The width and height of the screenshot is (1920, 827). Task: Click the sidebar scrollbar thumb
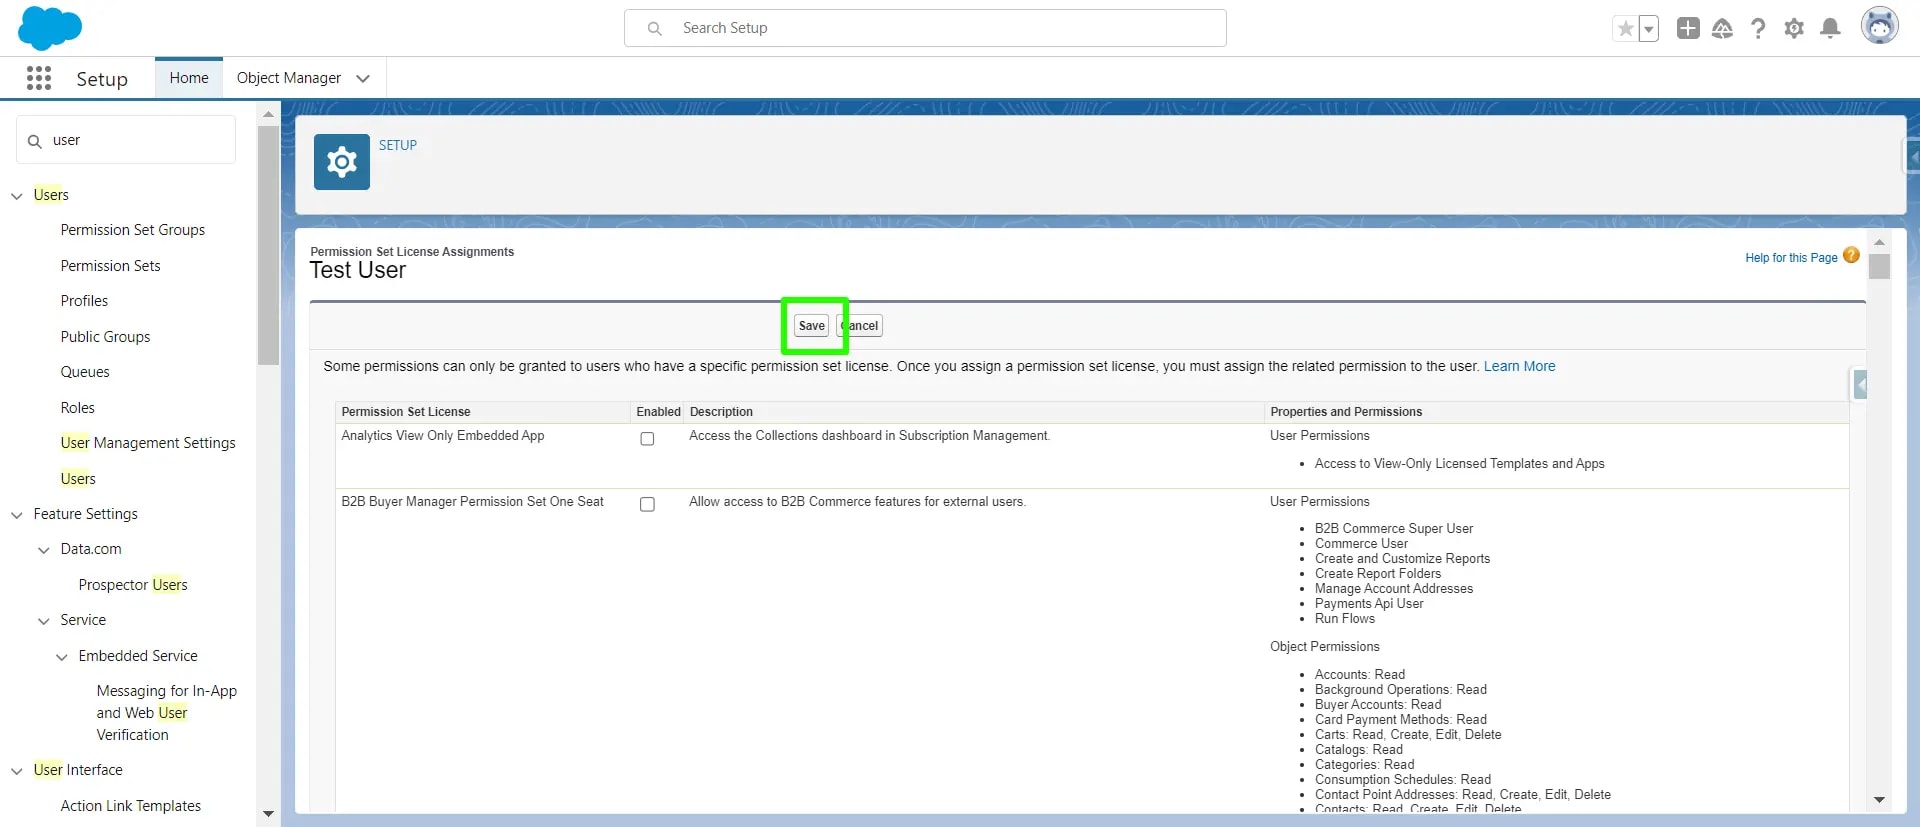[x=268, y=245]
